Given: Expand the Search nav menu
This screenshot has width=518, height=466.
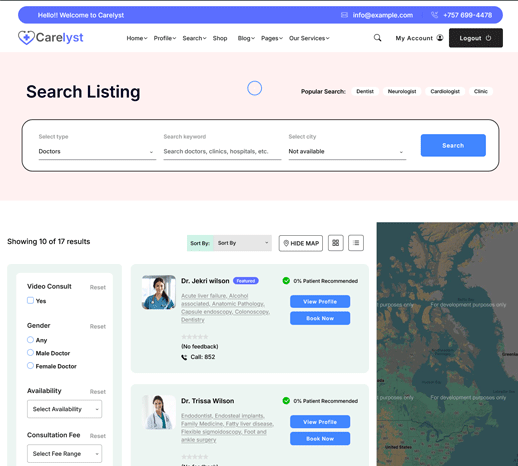Looking at the screenshot, I should pos(194,38).
